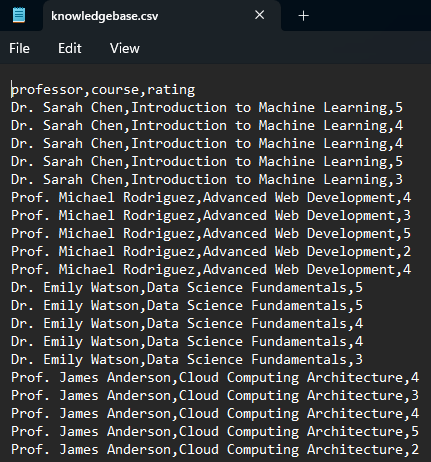The width and height of the screenshot is (431, 462).
Task: Click the Michael Rodriguez row rated 2
Action: coord(211,252)
